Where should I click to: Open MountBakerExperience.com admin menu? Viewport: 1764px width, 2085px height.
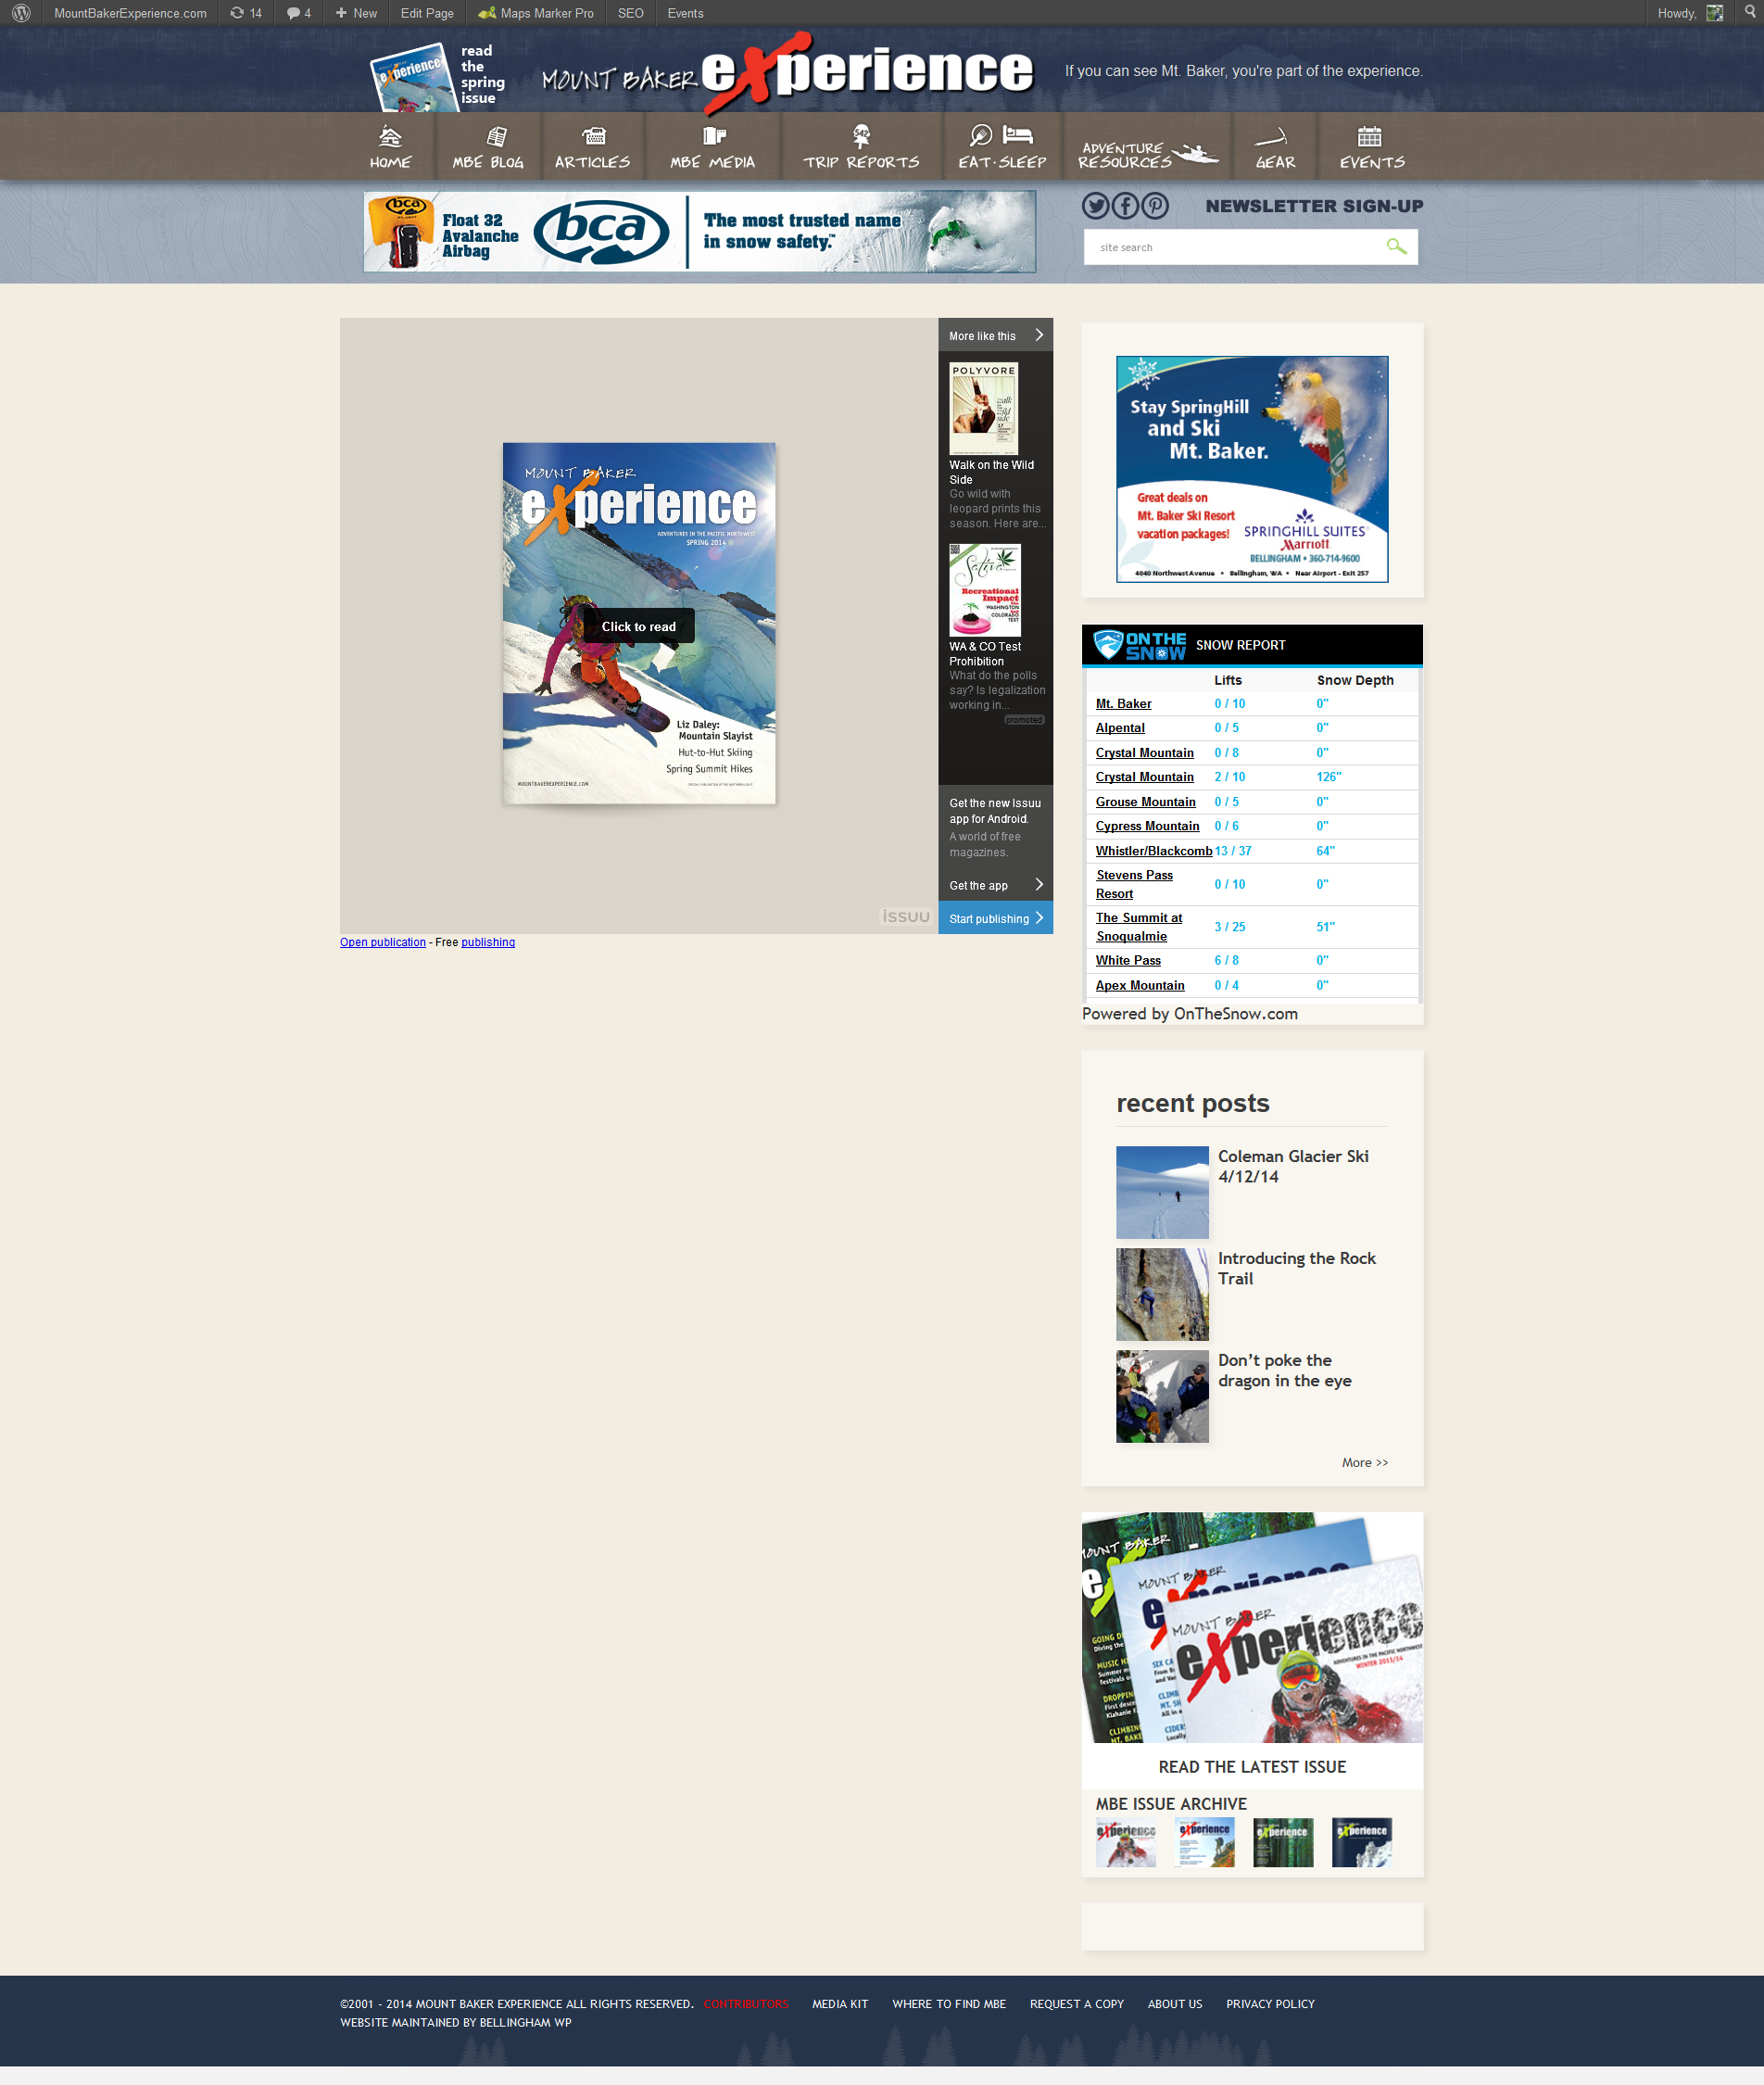[130, 13]
